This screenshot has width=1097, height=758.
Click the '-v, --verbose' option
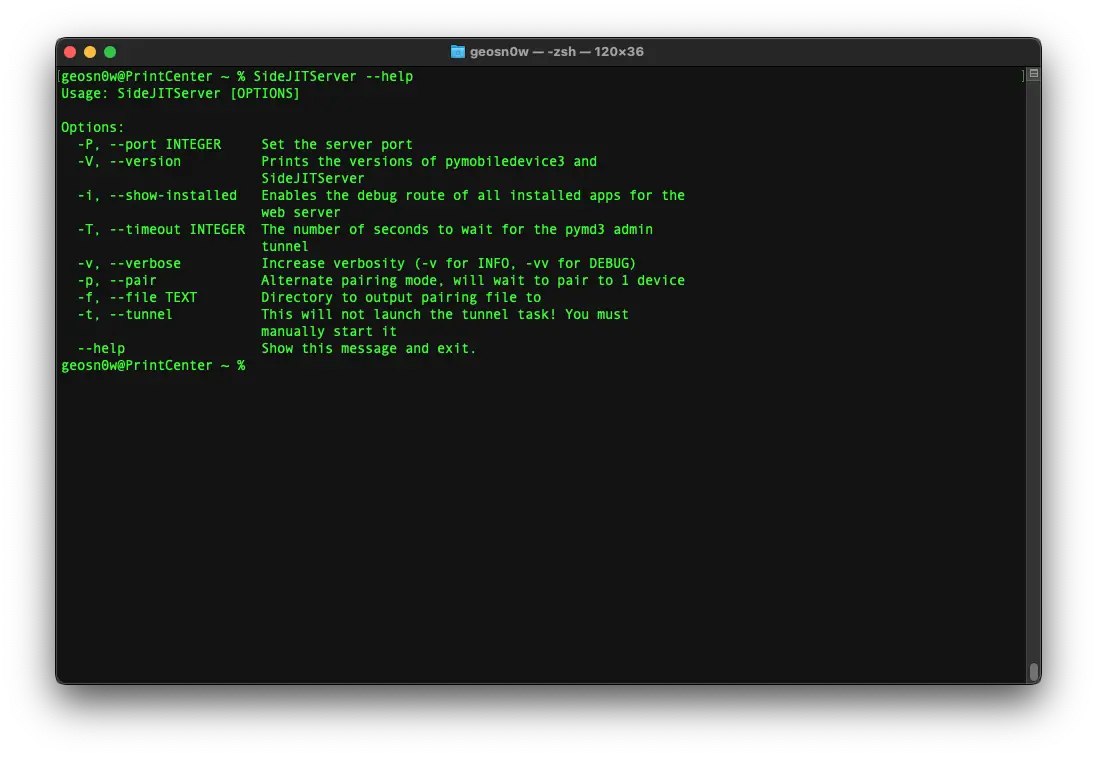tap(129, 263)
